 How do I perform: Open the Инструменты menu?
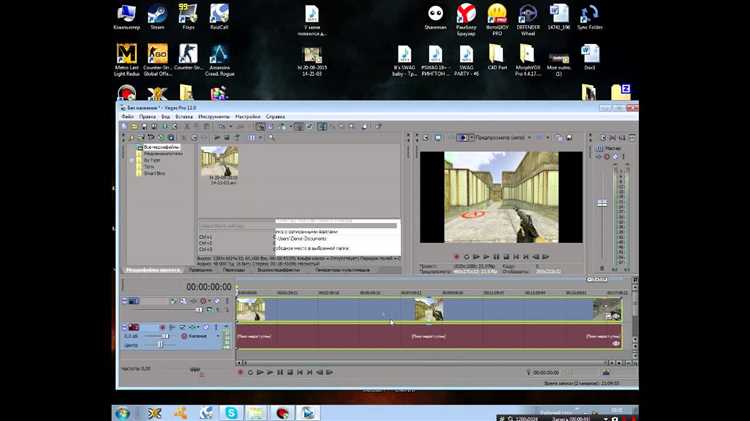point(214,116)
